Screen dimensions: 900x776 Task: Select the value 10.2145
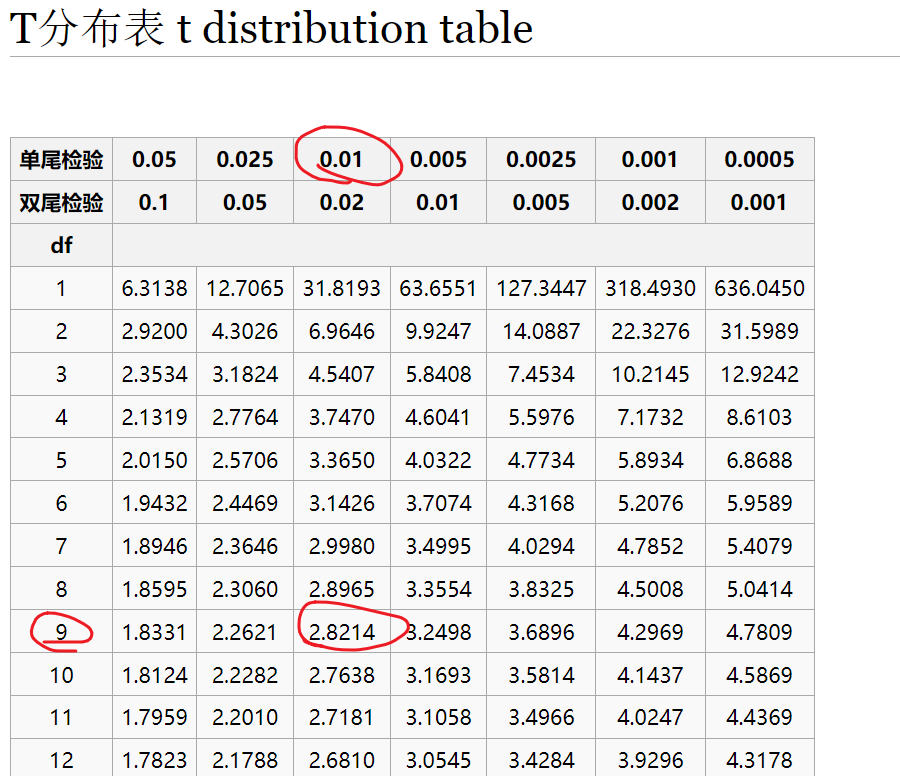[x=650, y=374]
